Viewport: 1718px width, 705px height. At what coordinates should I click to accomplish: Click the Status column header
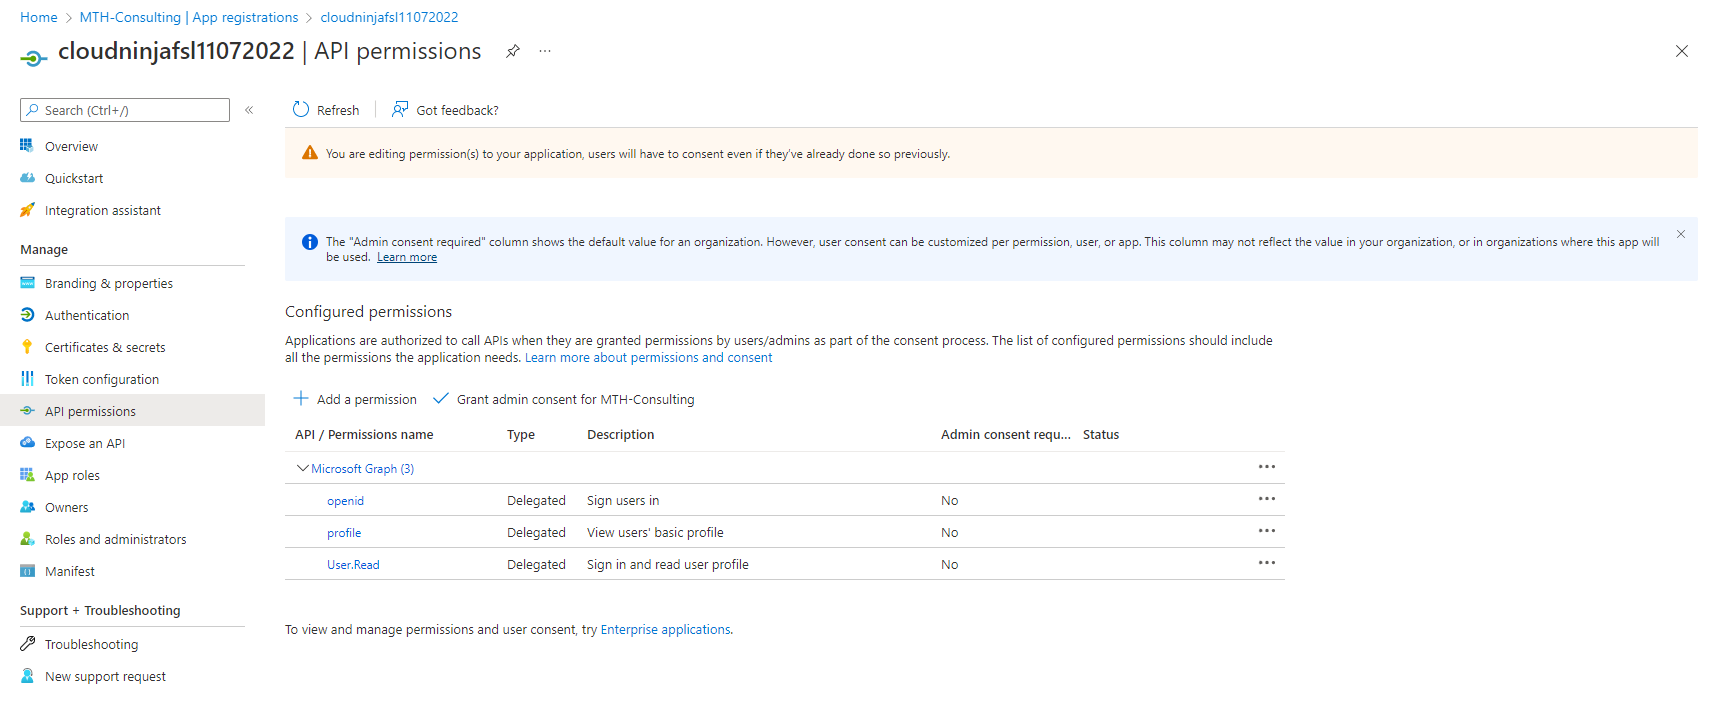tap(1101, 434)
